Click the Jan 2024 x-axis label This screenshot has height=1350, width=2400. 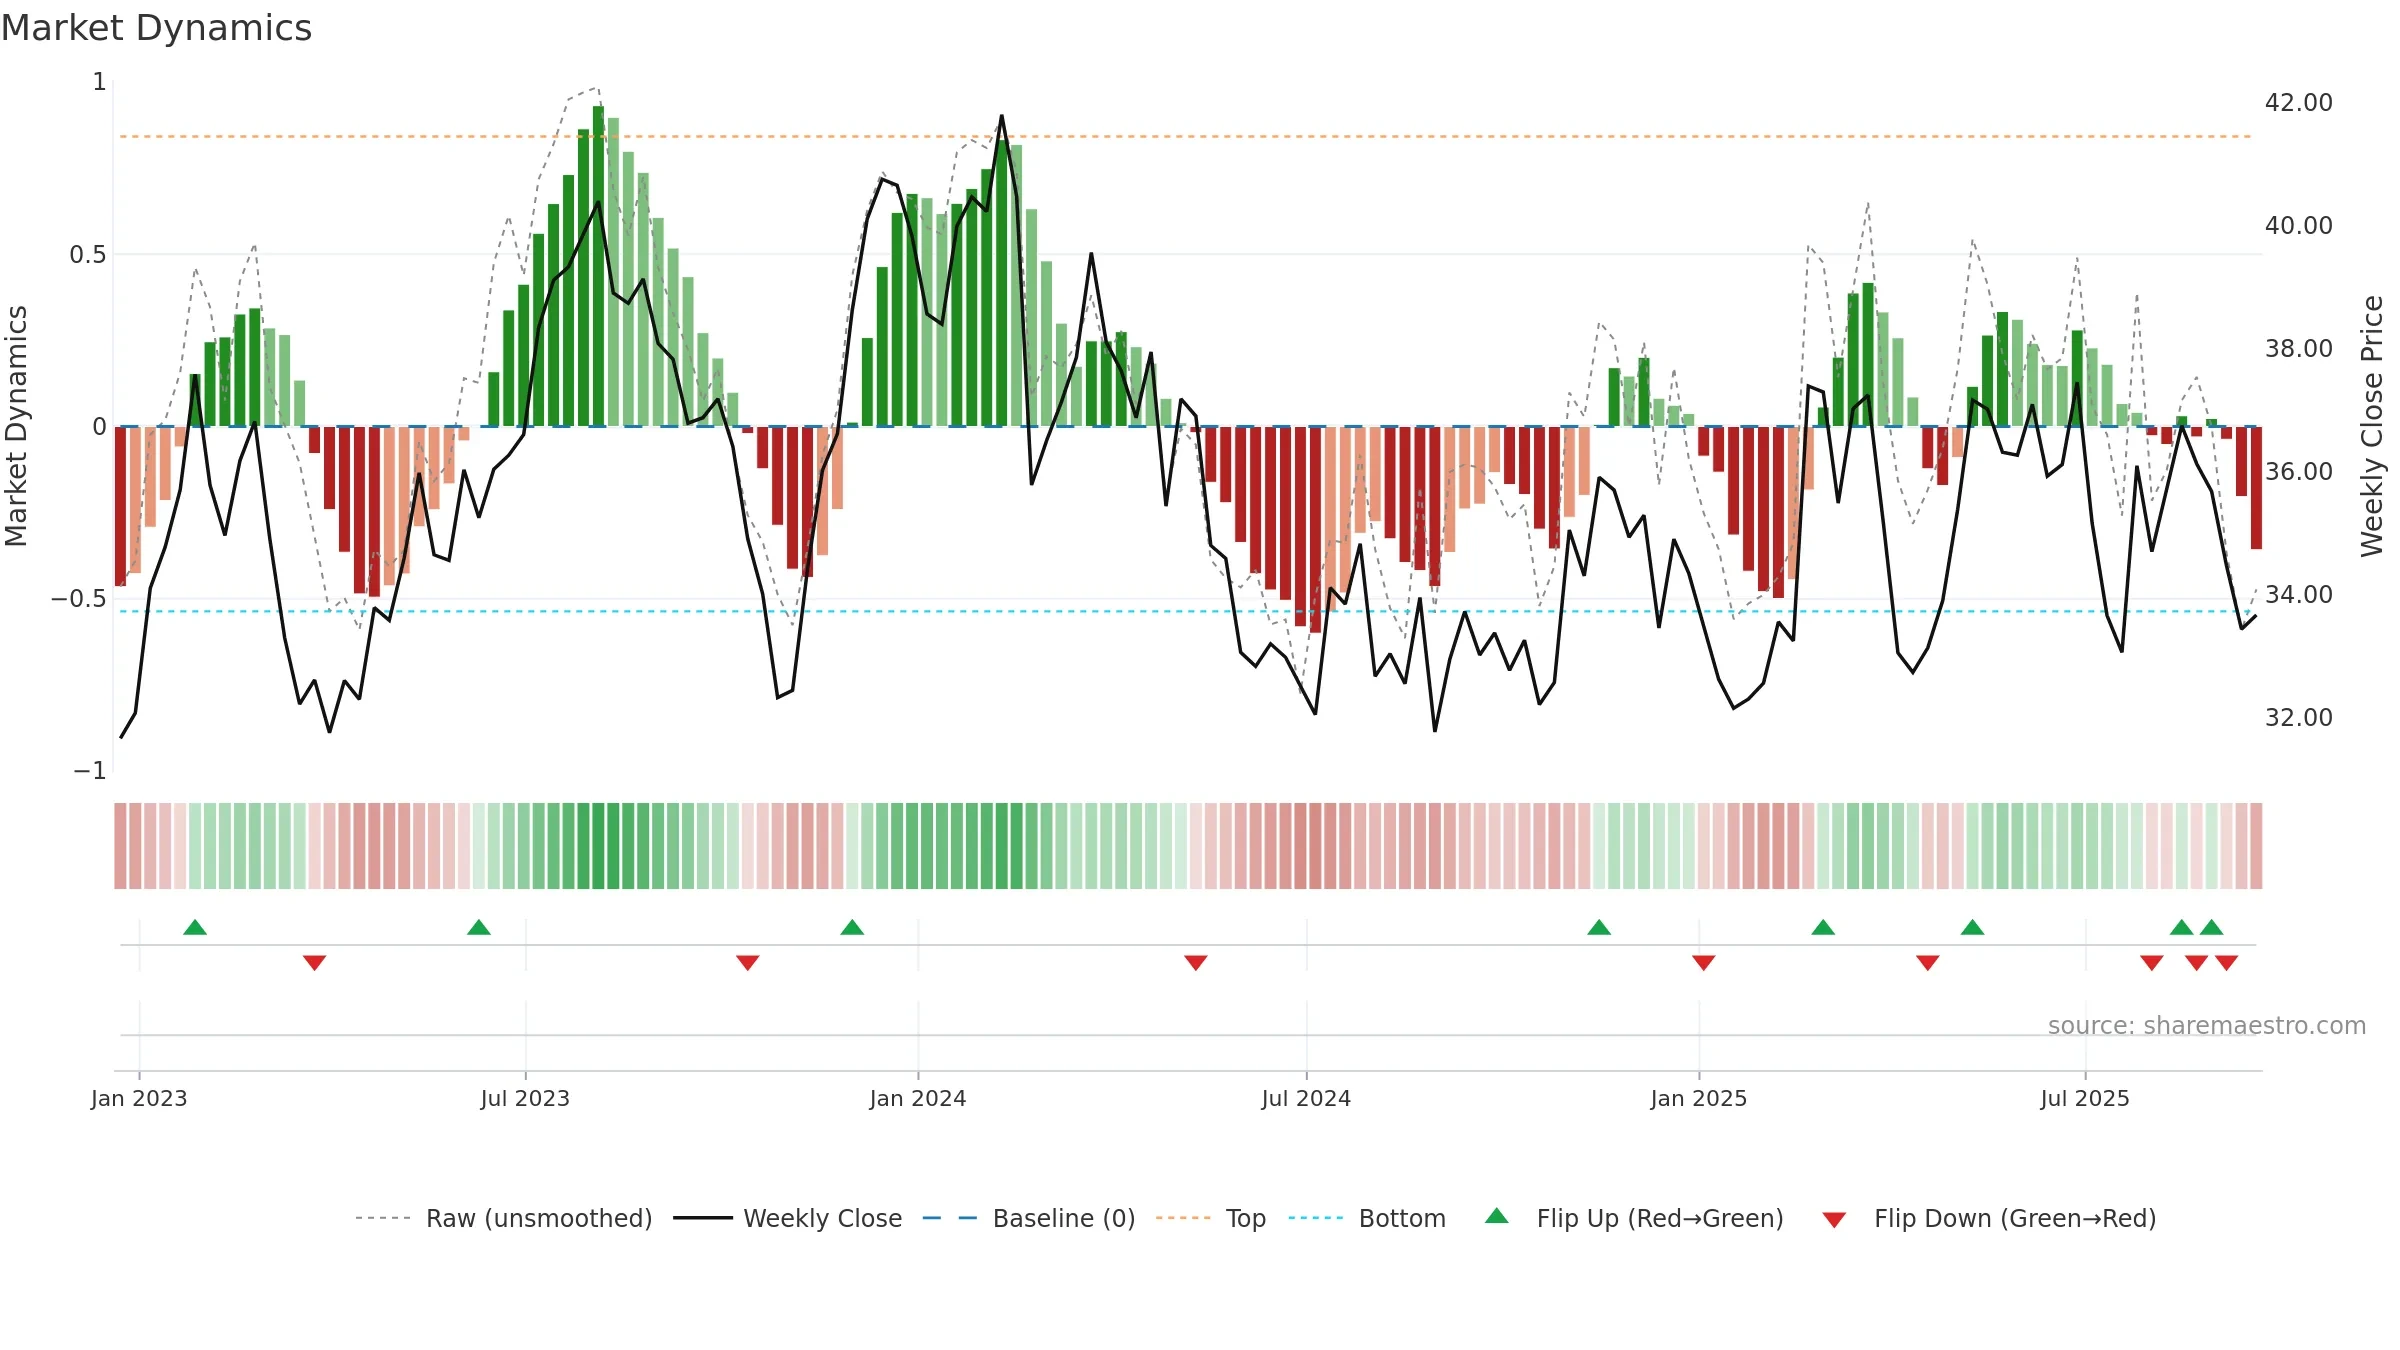click(918, 1098)
